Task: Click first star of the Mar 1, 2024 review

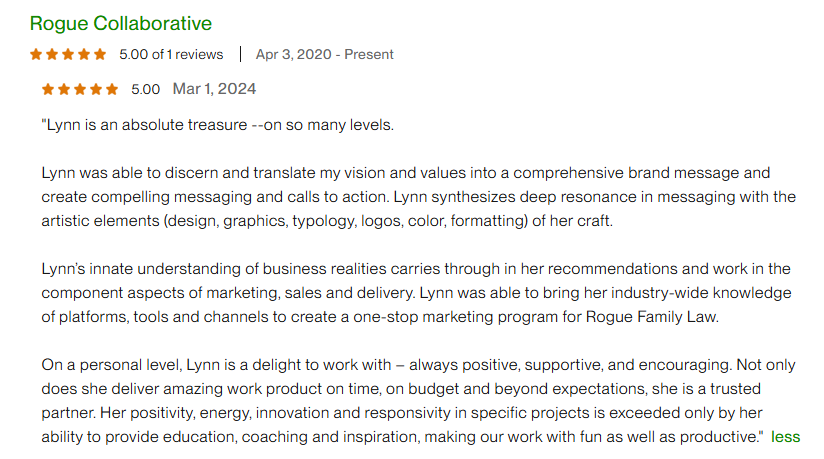Action: pos(48,89)
